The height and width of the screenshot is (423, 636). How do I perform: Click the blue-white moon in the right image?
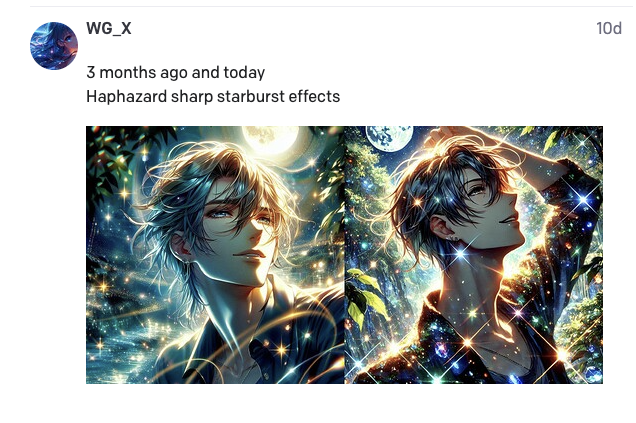(x=389, y=137)
